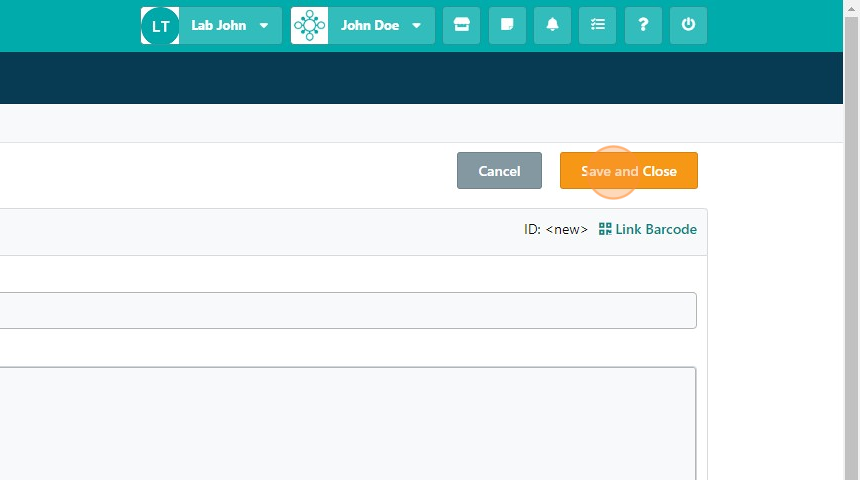Open the task checklist icon
860x480 pixels.
tap(597, 25)
